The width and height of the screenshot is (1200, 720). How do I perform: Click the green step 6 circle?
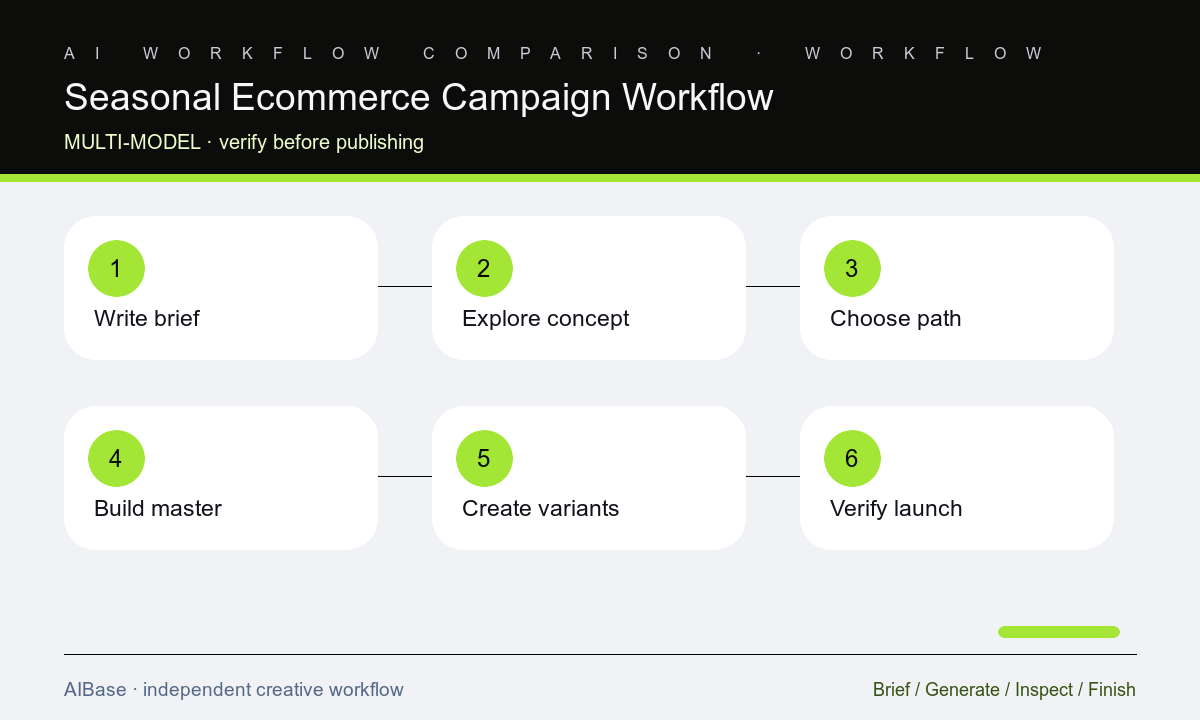click(x=852, y=458)
